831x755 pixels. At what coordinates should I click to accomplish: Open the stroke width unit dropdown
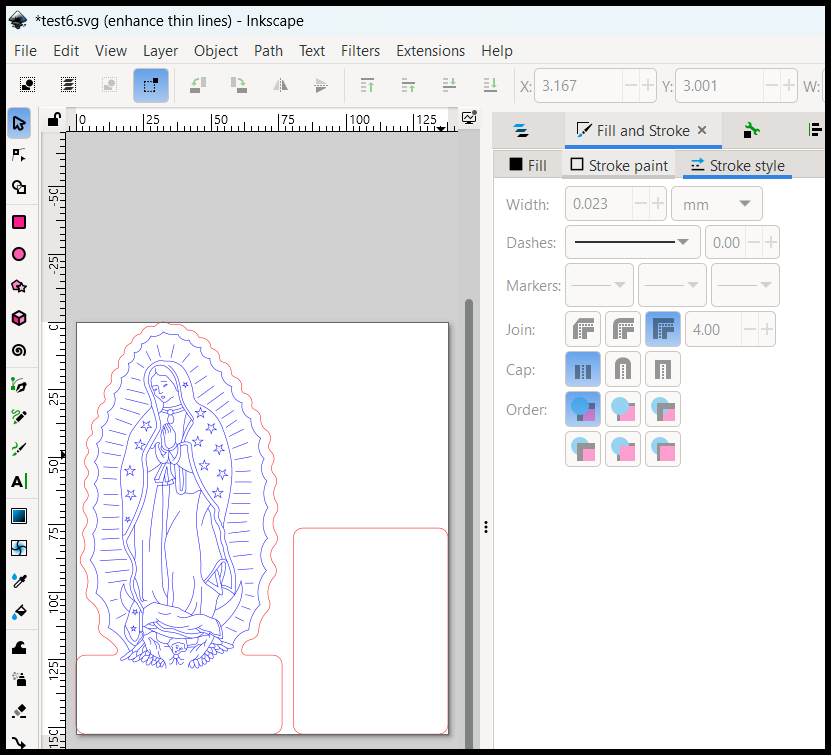(717, 204)
